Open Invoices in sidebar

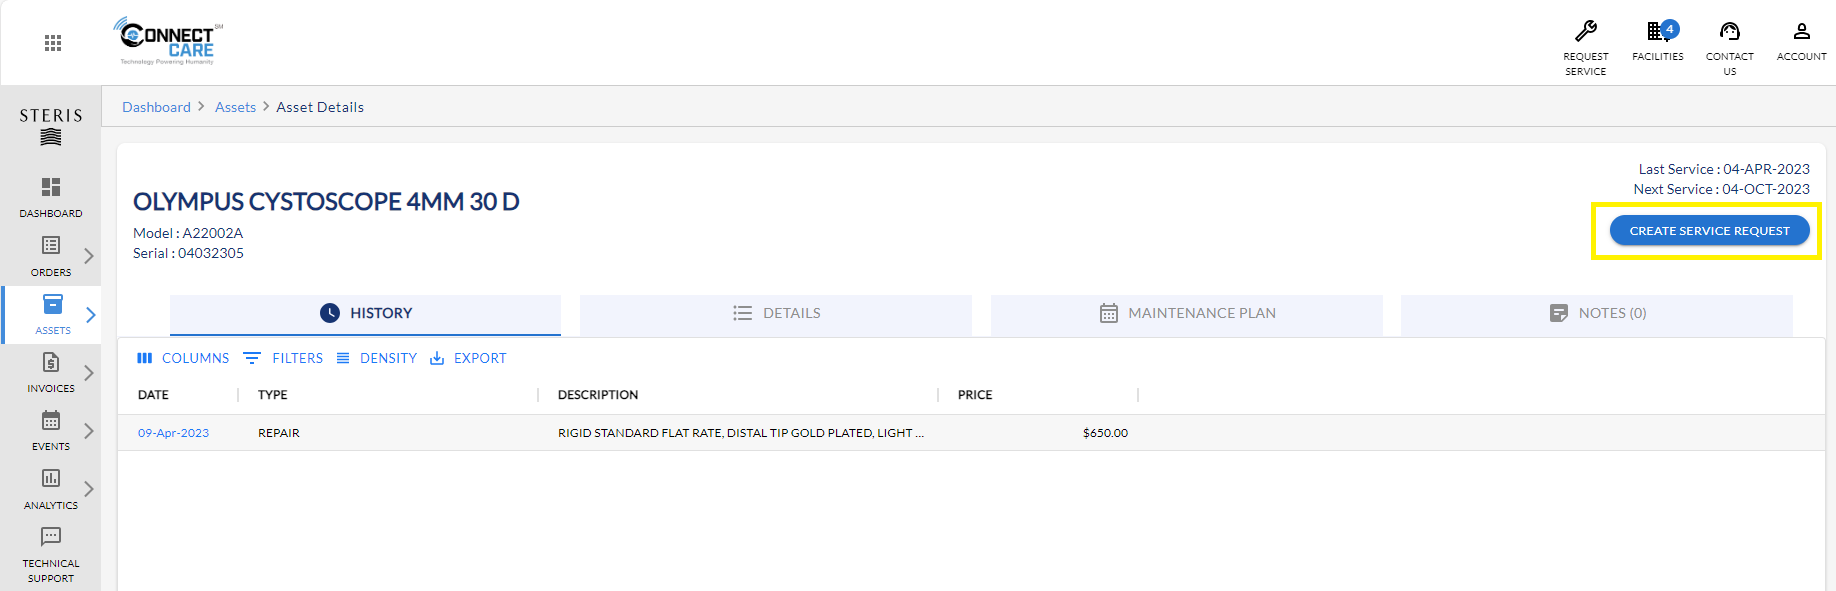(51, 372)
